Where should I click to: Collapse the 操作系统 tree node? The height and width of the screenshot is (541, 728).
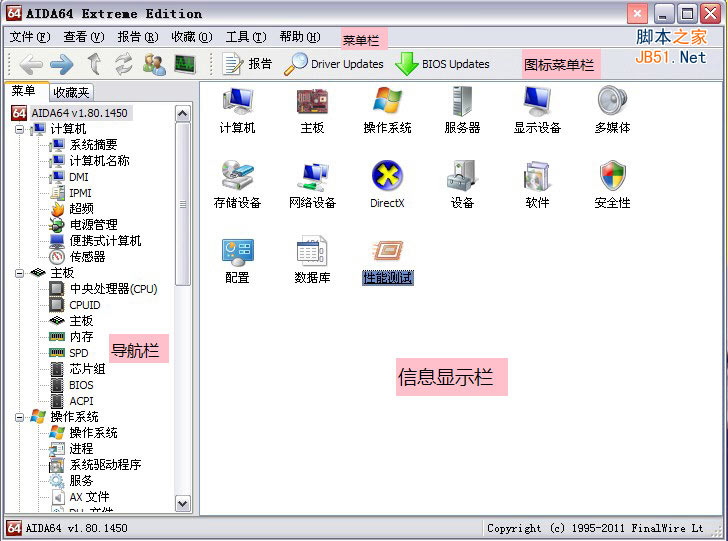(x=19, y=417)
